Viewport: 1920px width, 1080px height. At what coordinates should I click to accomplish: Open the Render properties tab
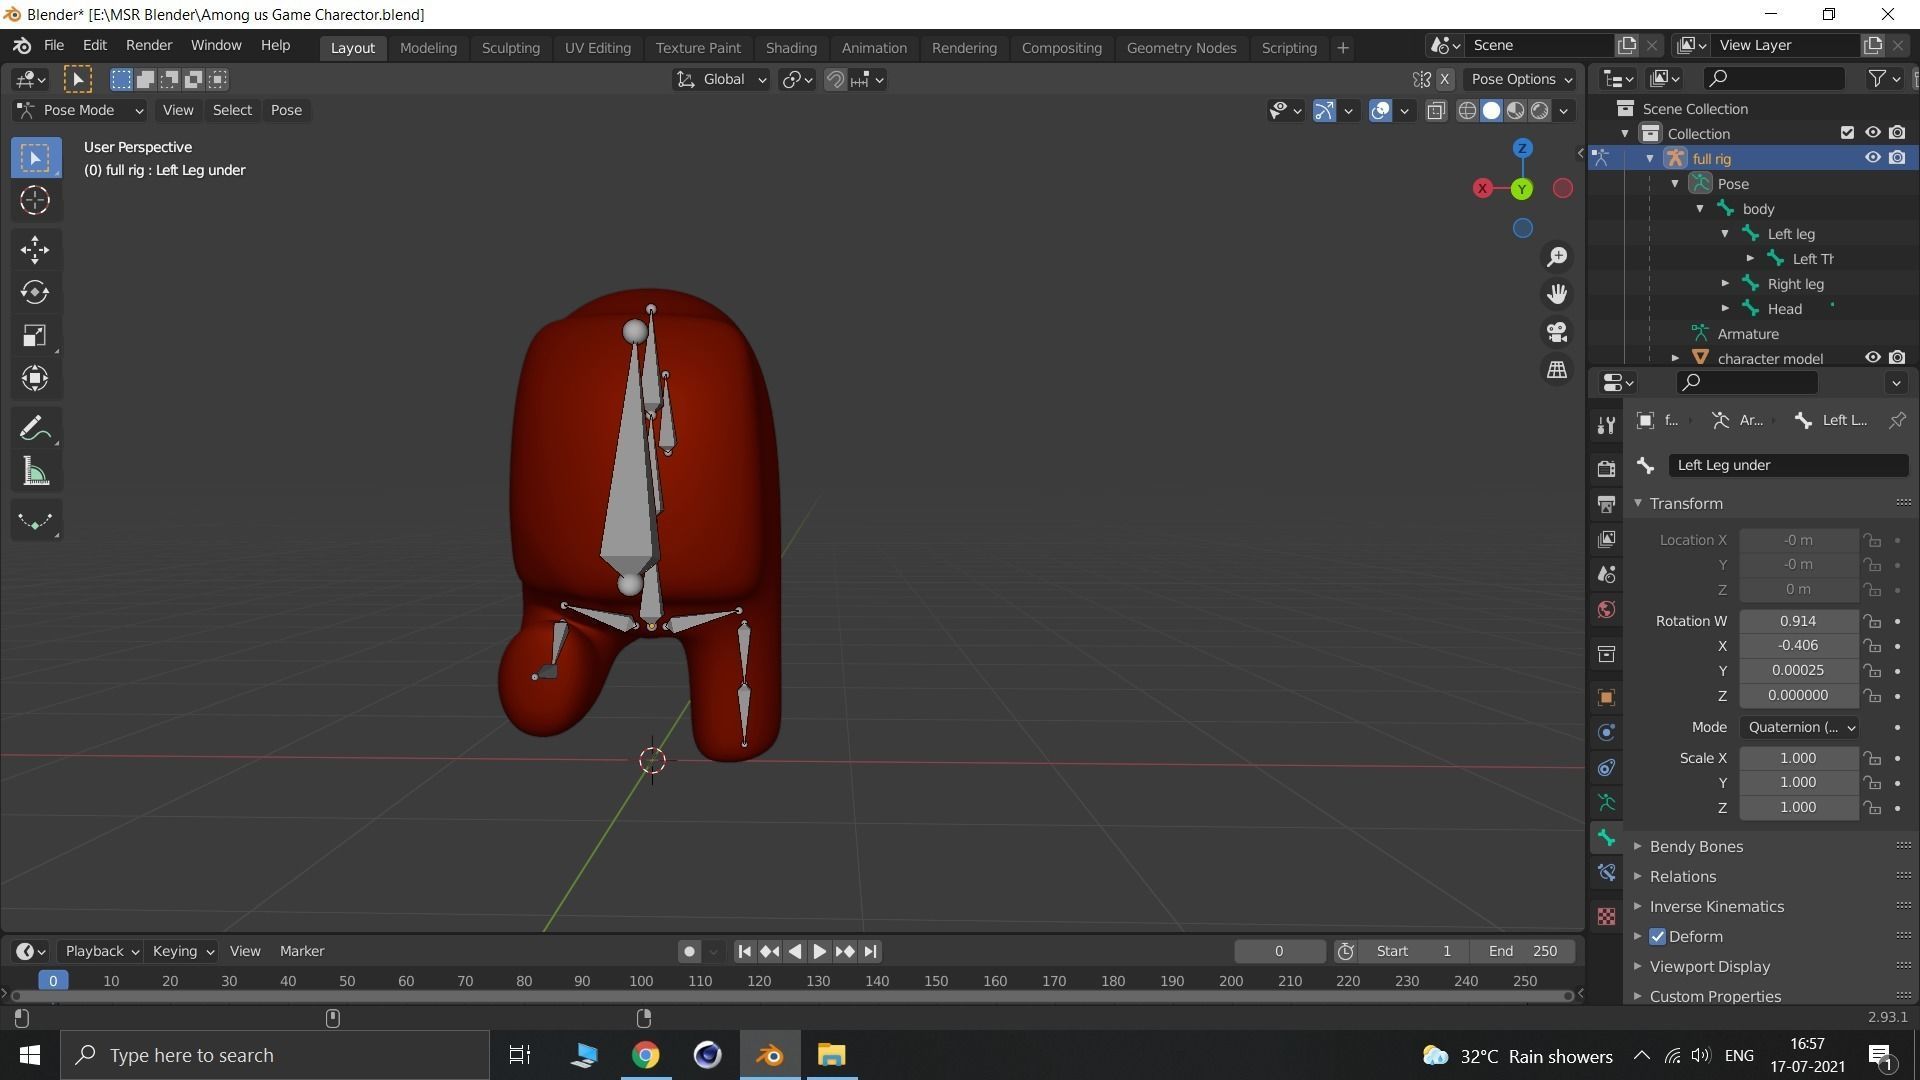(x=1606, y=468)
